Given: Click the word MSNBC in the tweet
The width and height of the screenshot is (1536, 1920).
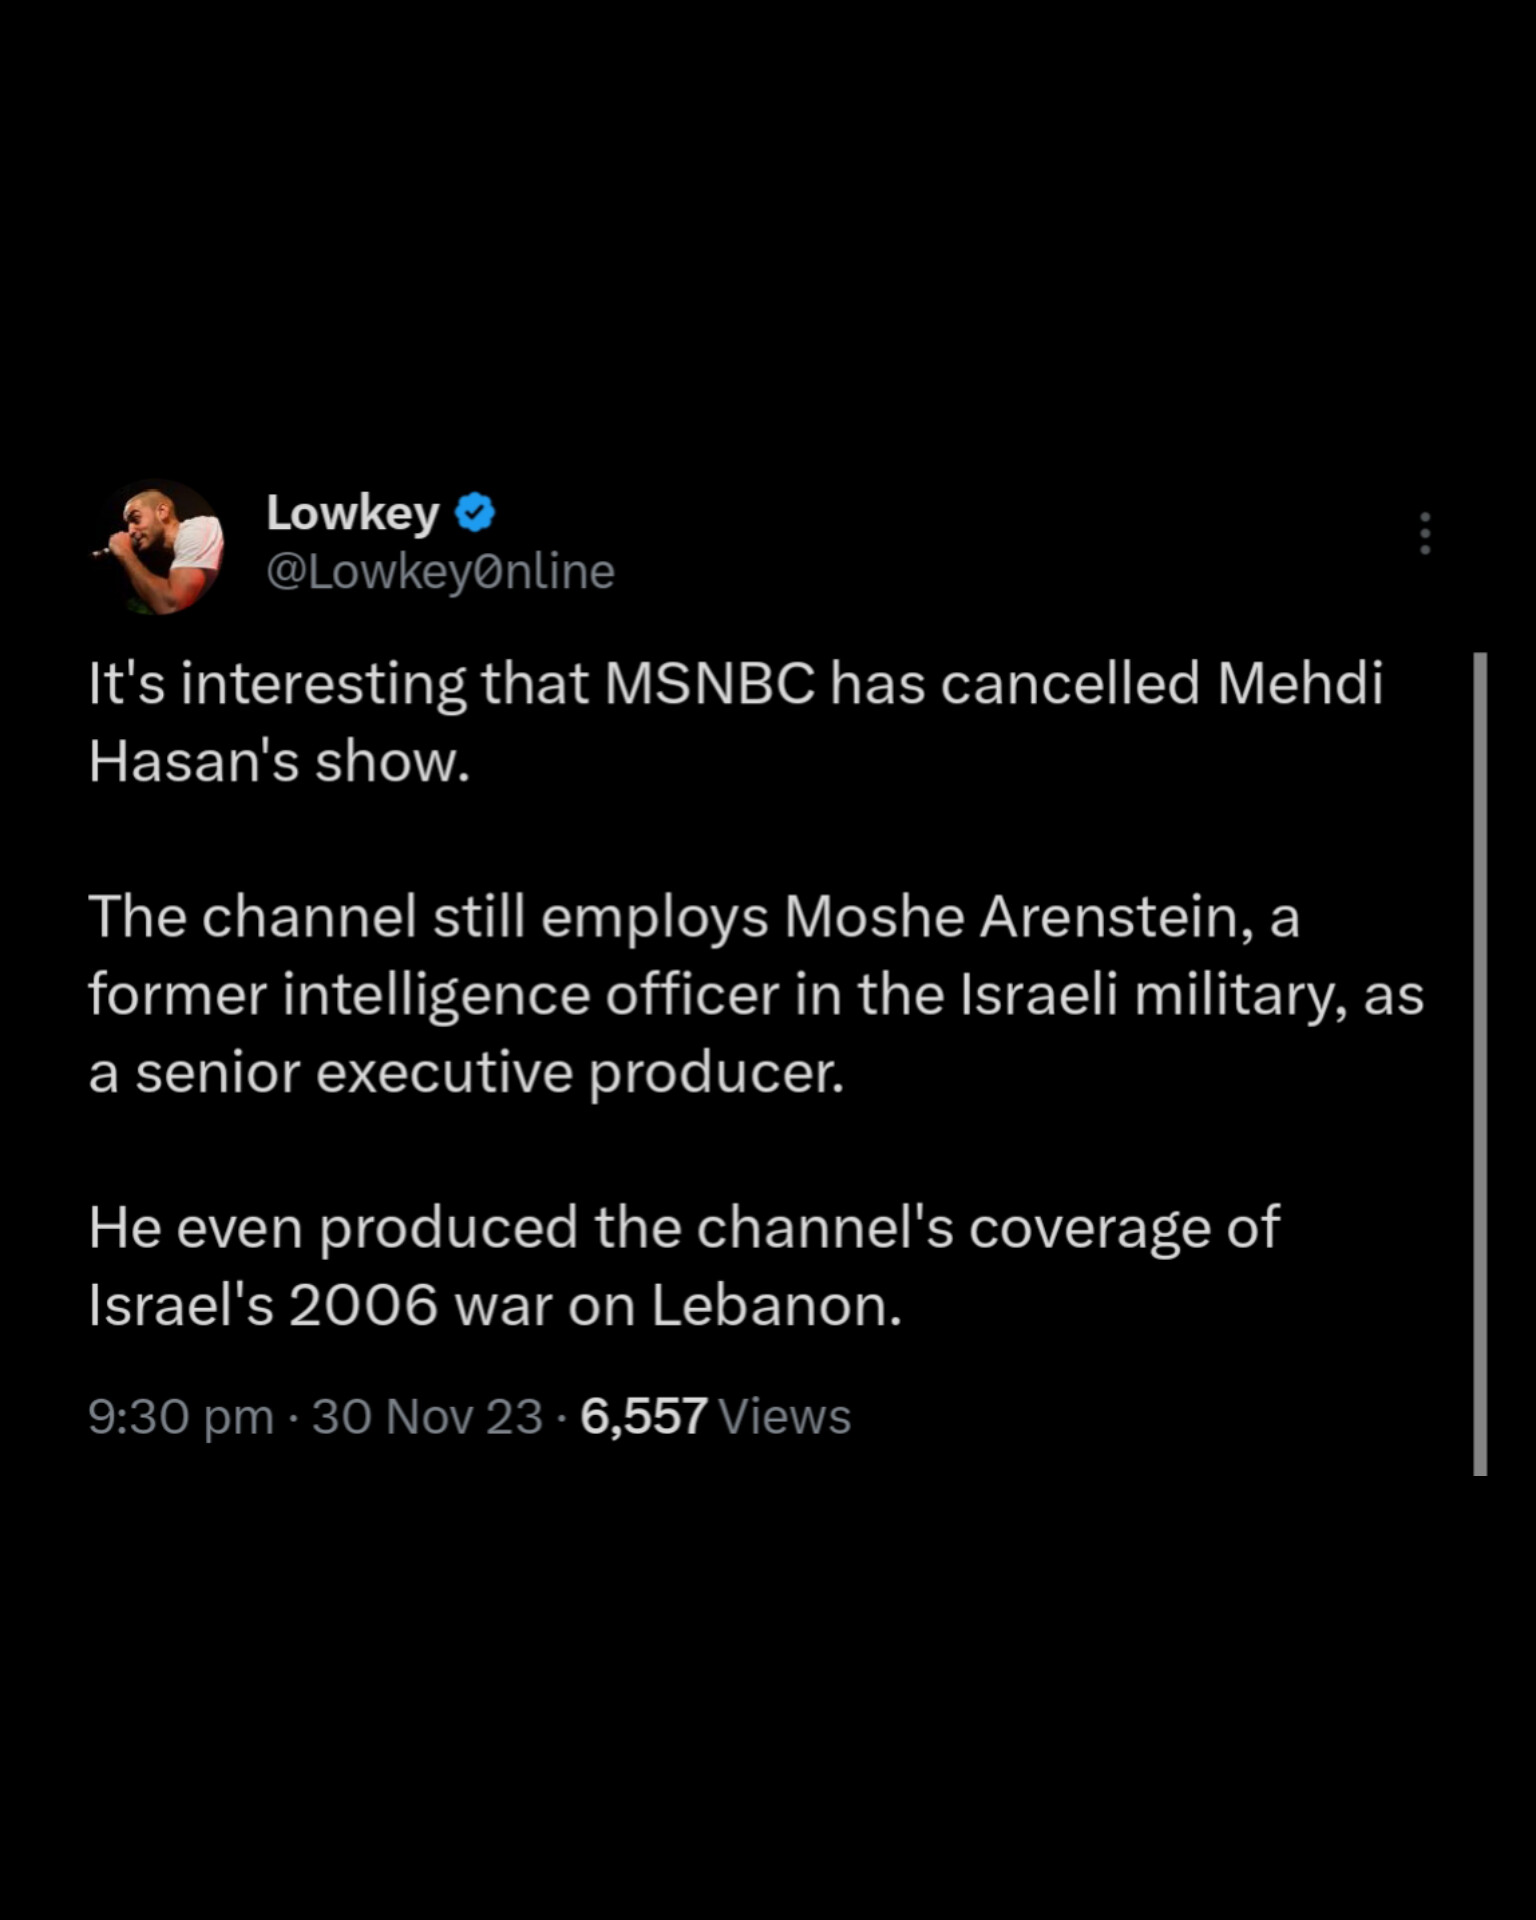Looking at the screenshot, I should (x=709, y=684).
